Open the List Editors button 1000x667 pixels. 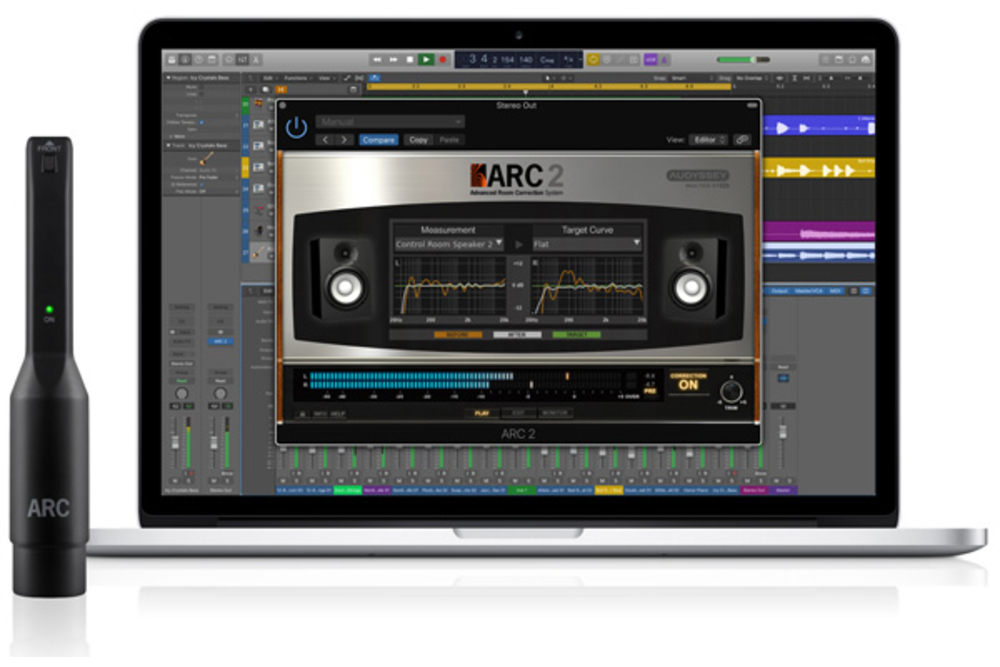825,59
